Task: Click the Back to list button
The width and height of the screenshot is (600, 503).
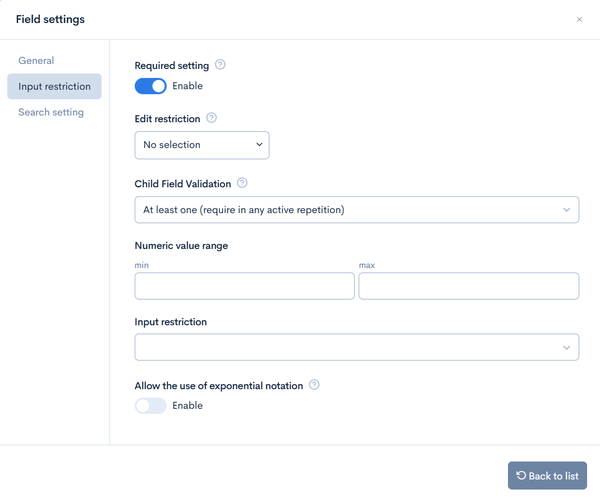Action: 547,475
